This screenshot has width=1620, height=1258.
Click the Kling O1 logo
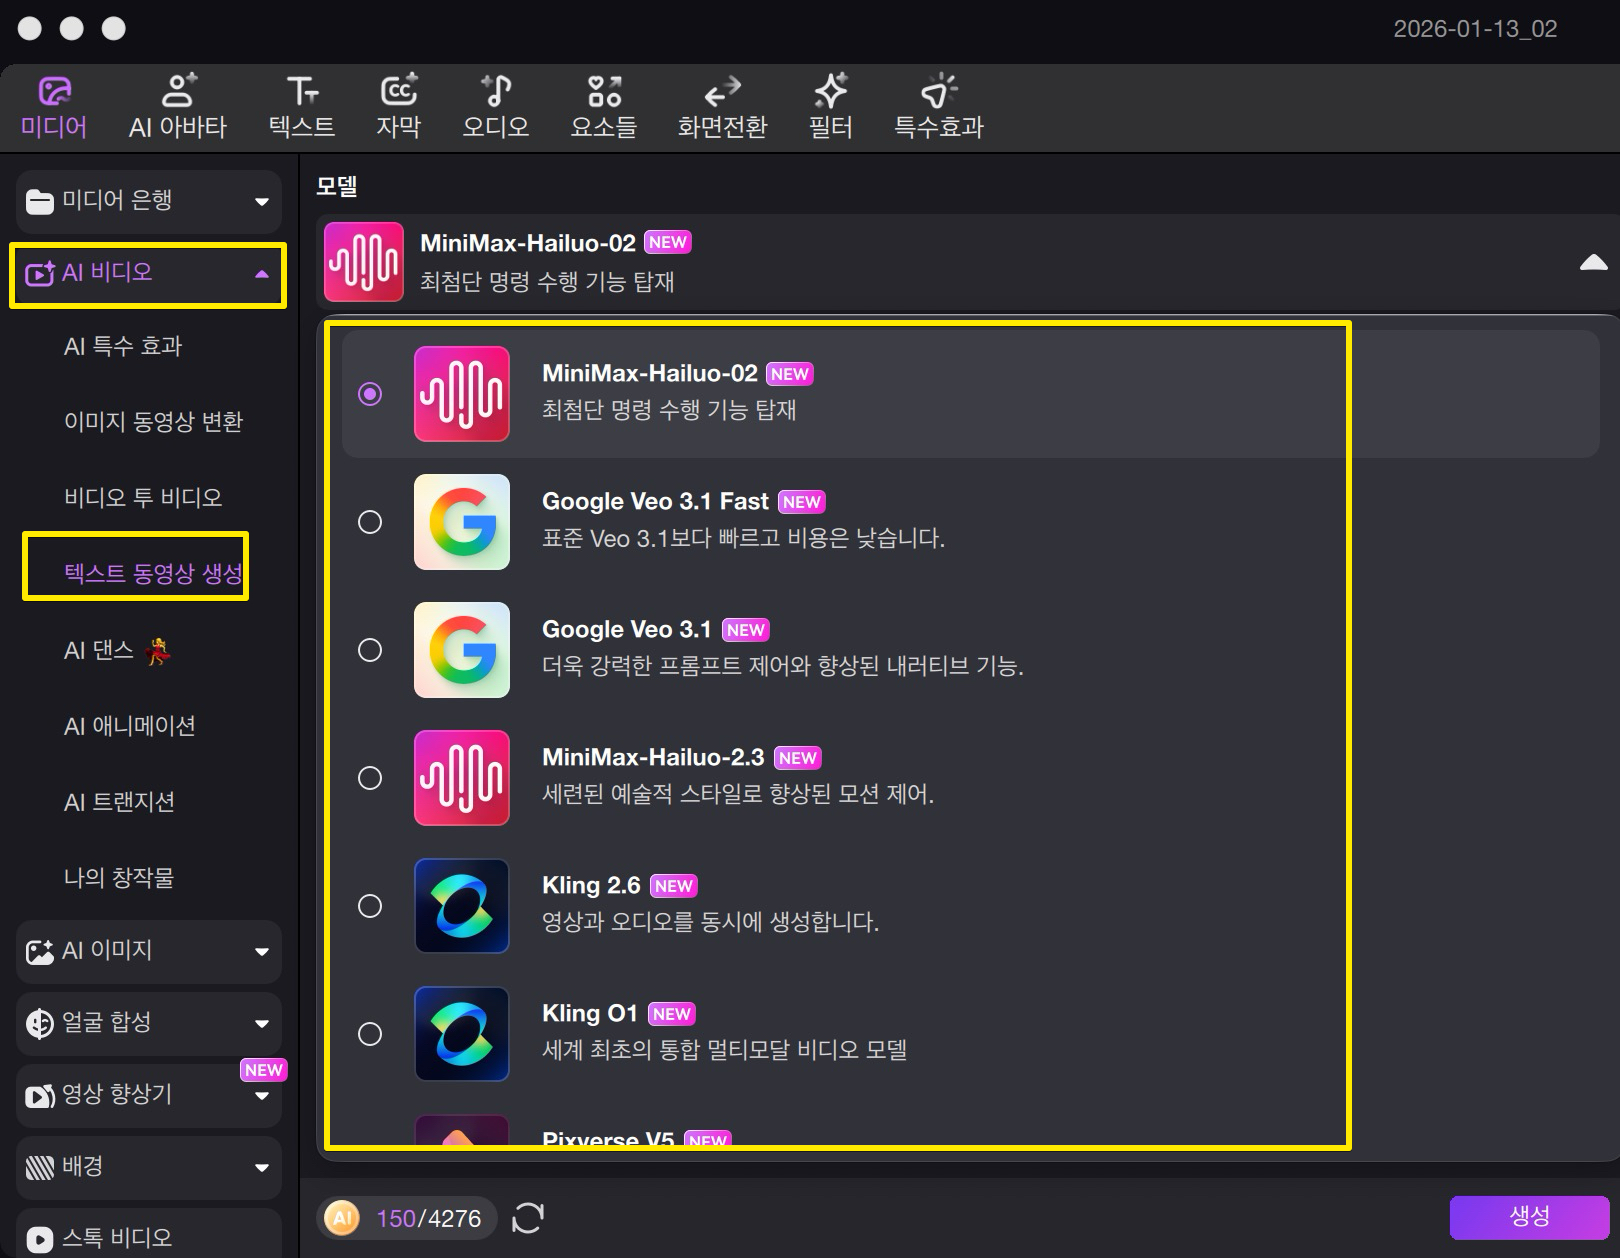(462, 1034)
